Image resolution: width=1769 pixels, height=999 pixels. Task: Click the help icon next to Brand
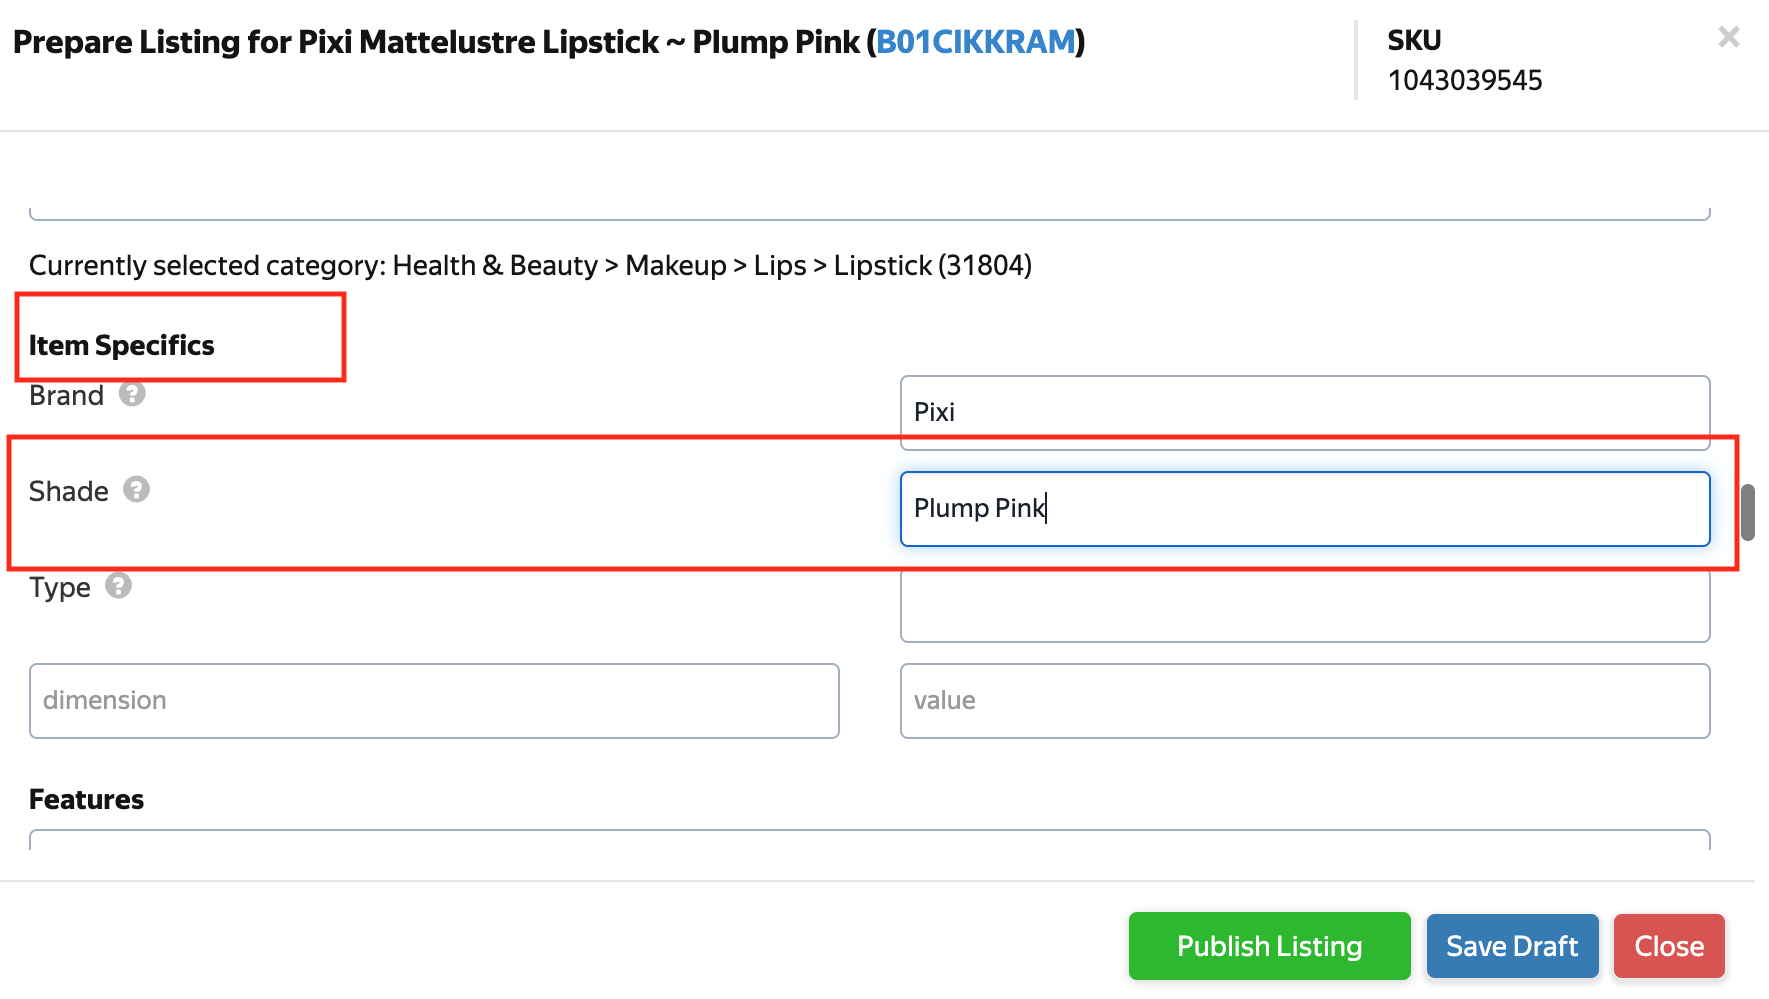(x=132, y=394)
